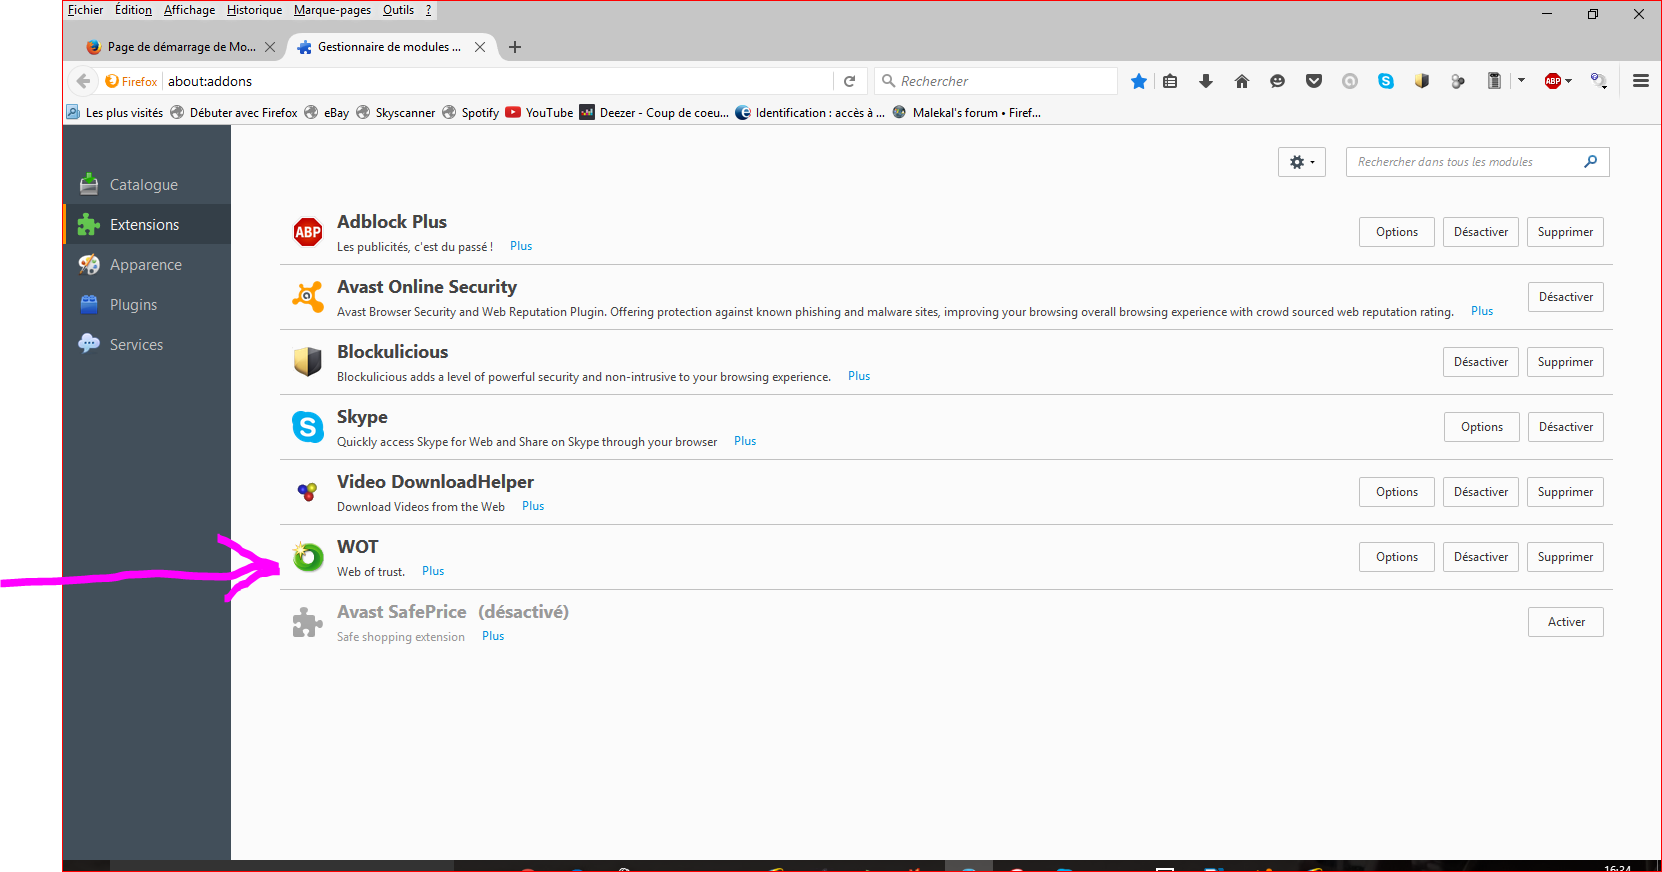Click the Rechercher browser search box
The width and height of the screenshot is (1662, 872).
click(x=996, y=81)
